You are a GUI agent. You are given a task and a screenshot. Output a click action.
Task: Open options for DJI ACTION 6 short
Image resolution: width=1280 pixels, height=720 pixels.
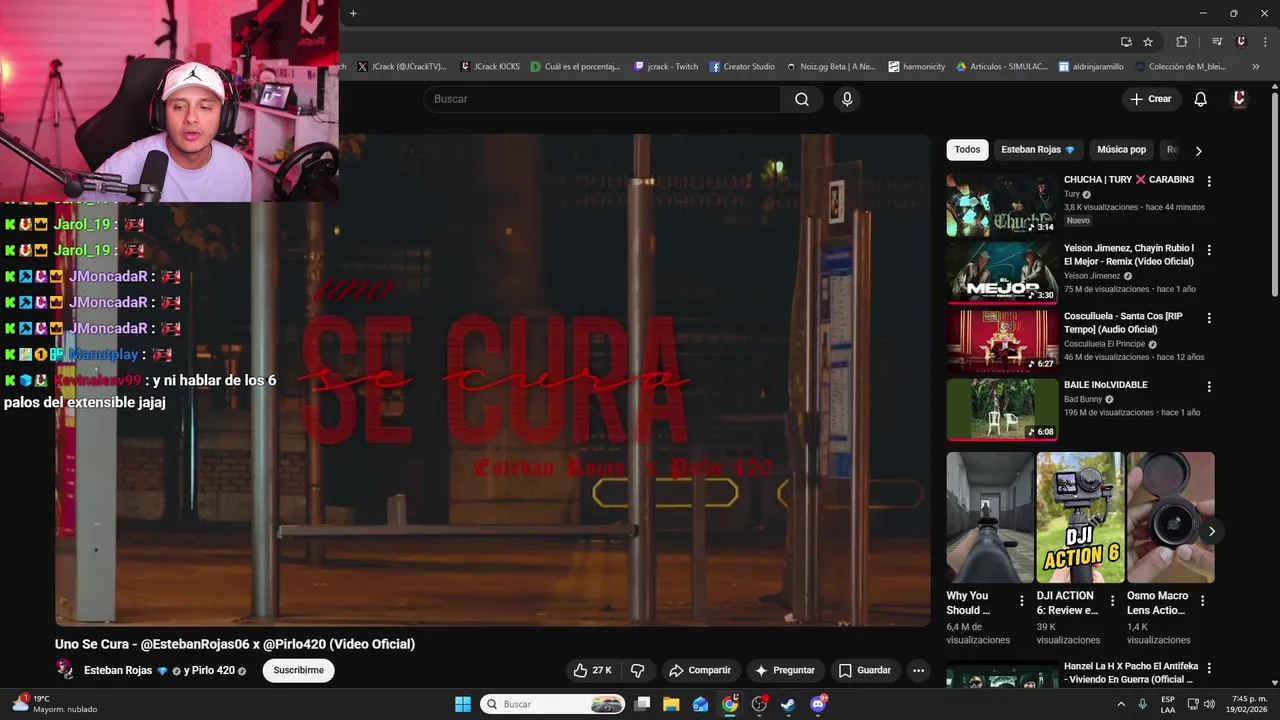(x=1112, y=601)
